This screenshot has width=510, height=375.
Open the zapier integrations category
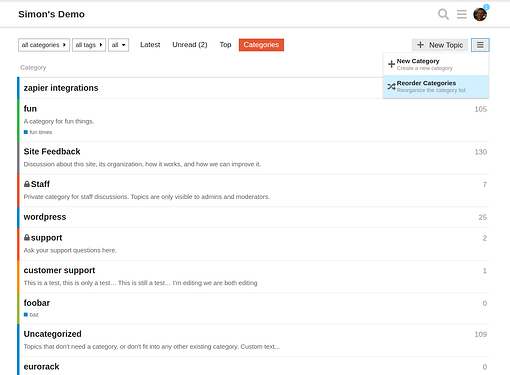(x=61, y=88)
